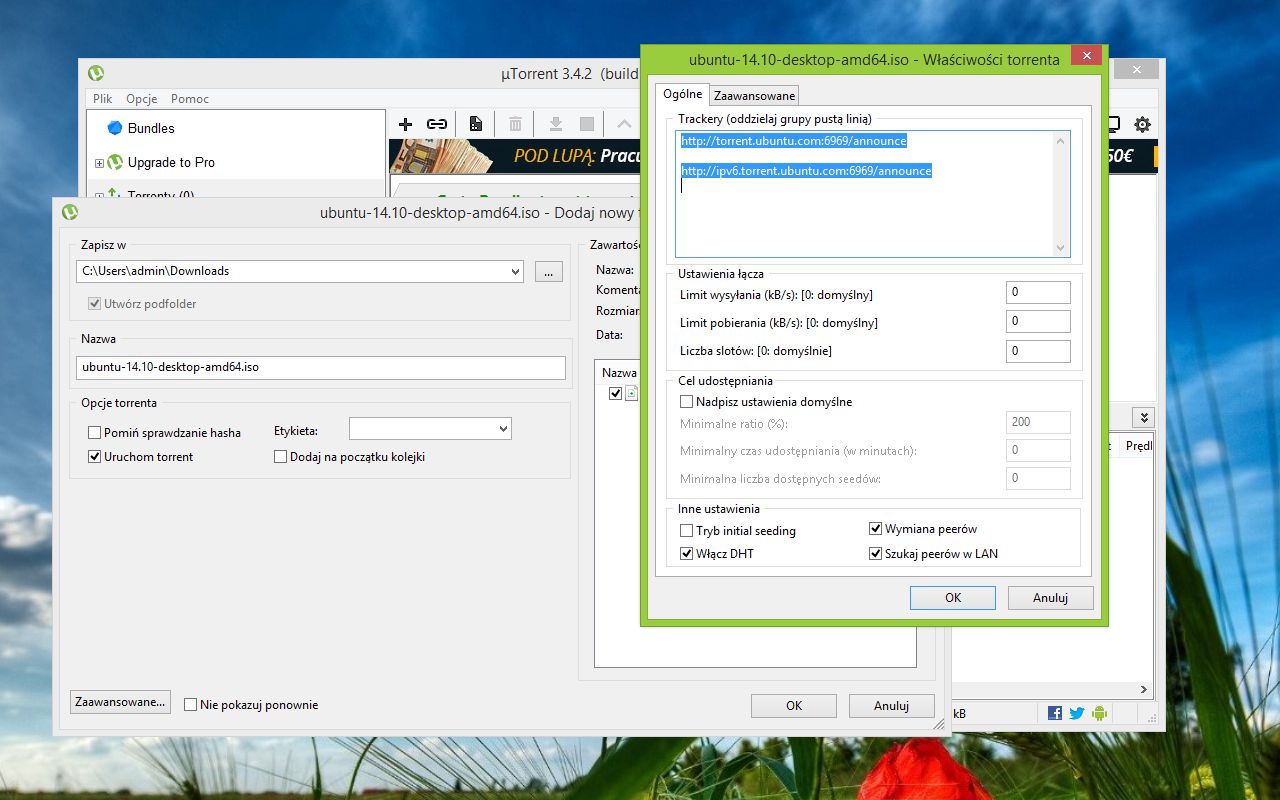Open the Plik menu

tap(103, 99)
